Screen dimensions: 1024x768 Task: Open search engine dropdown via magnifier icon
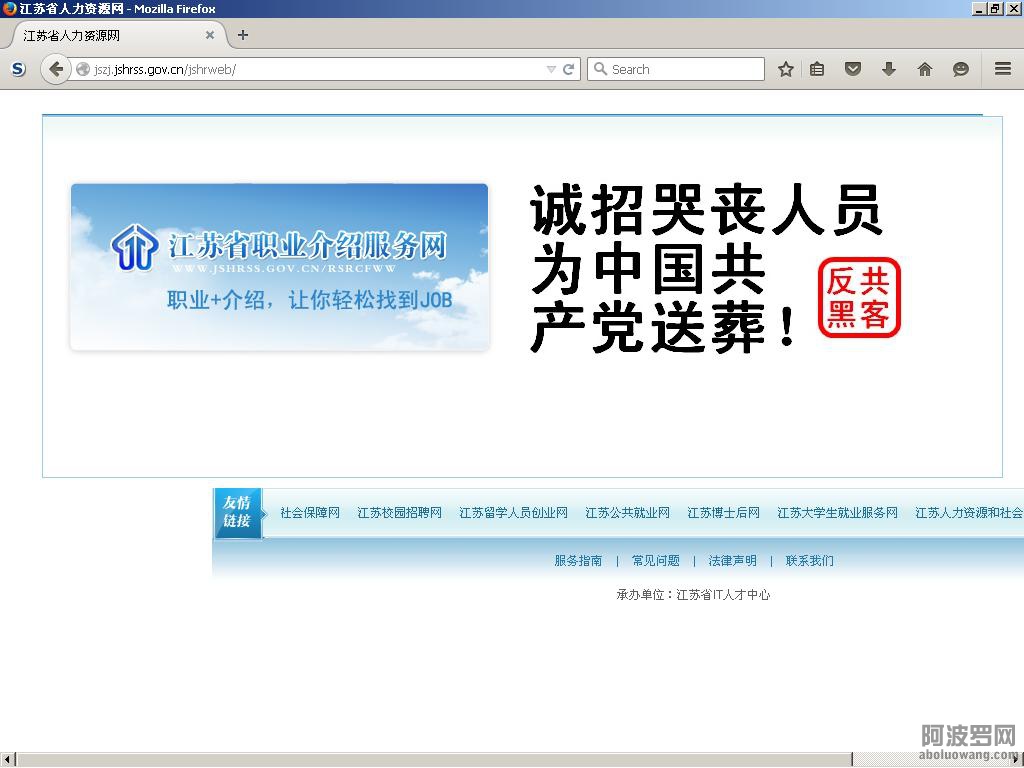coord(600,69)
